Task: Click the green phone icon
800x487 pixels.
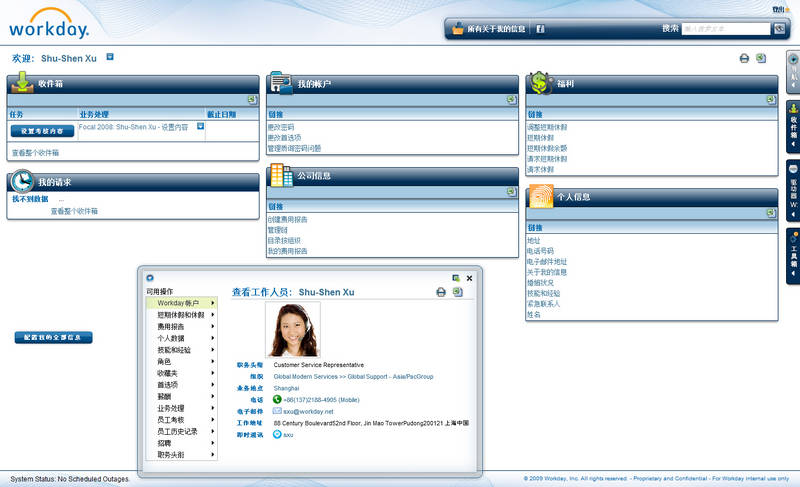Action: tap(277, 399)
